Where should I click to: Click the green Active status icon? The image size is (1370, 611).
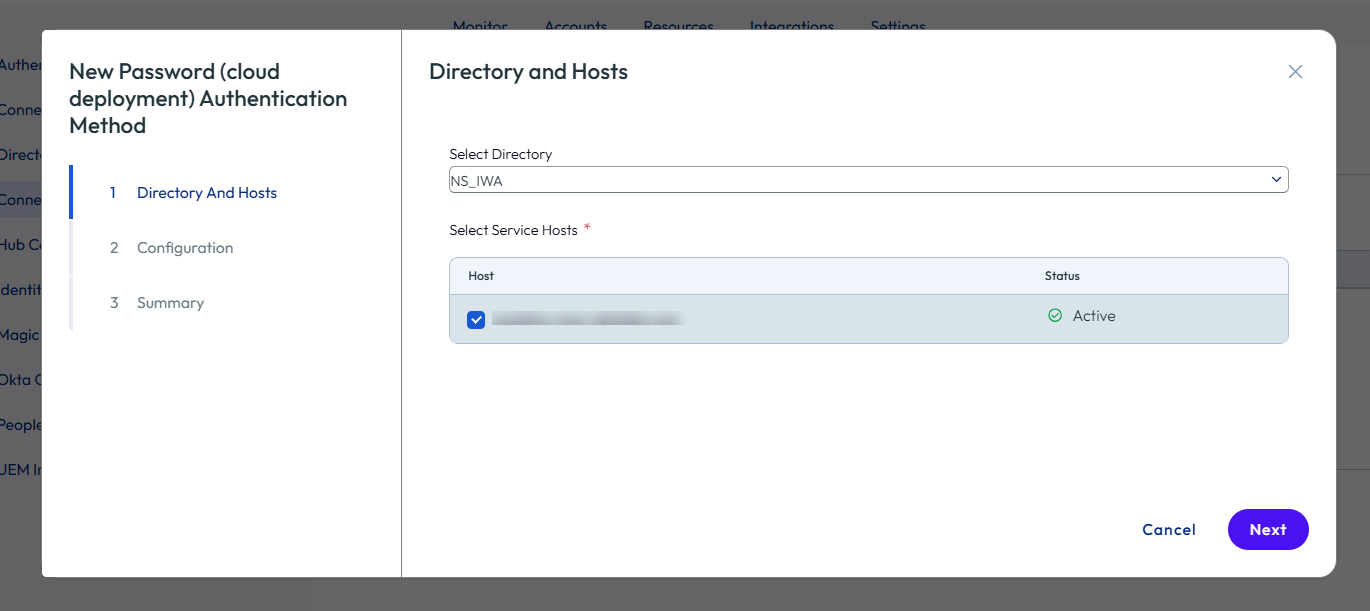tap(1055, 316)
